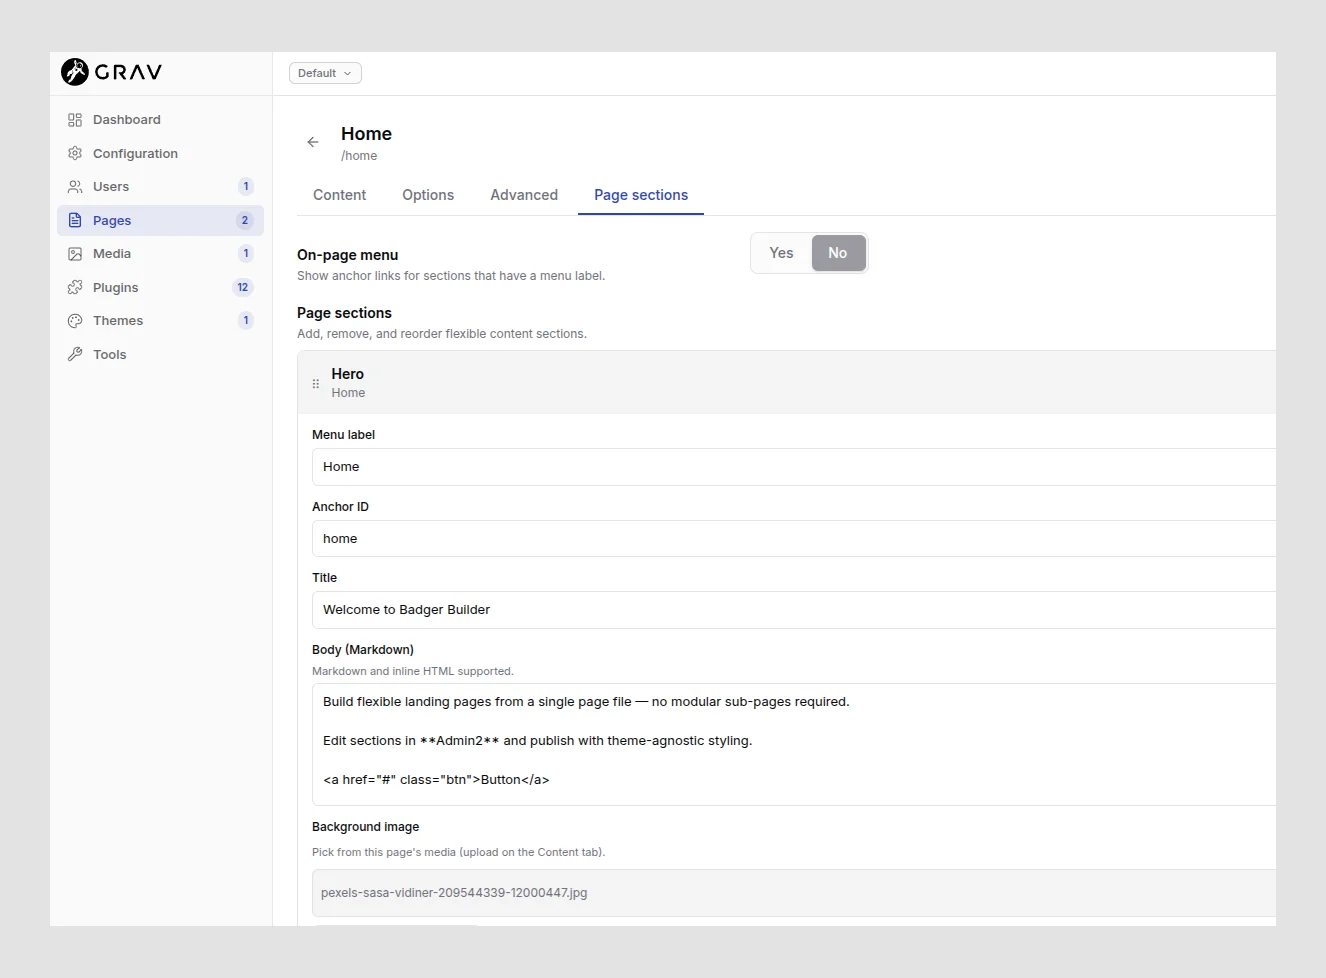Open the Advanced tab

point(524,195)
